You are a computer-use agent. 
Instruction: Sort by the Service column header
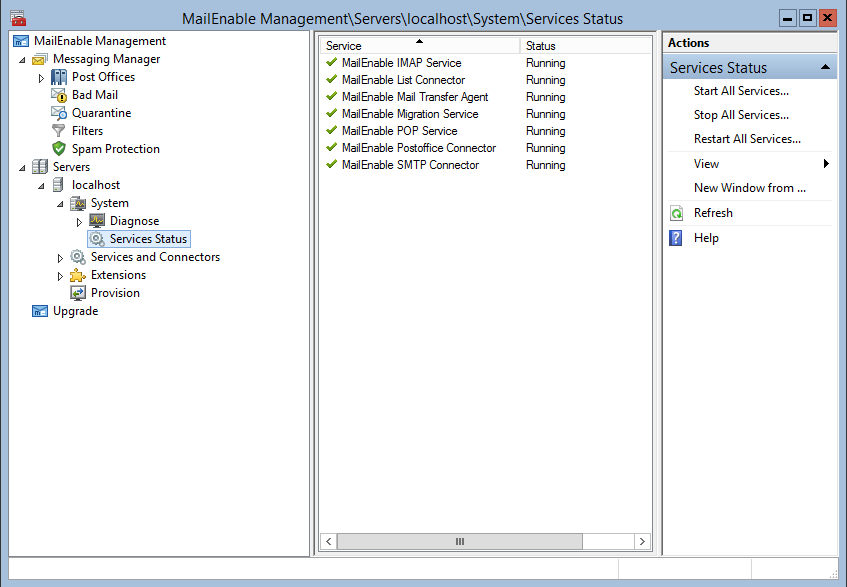click(x=420, y=45)
